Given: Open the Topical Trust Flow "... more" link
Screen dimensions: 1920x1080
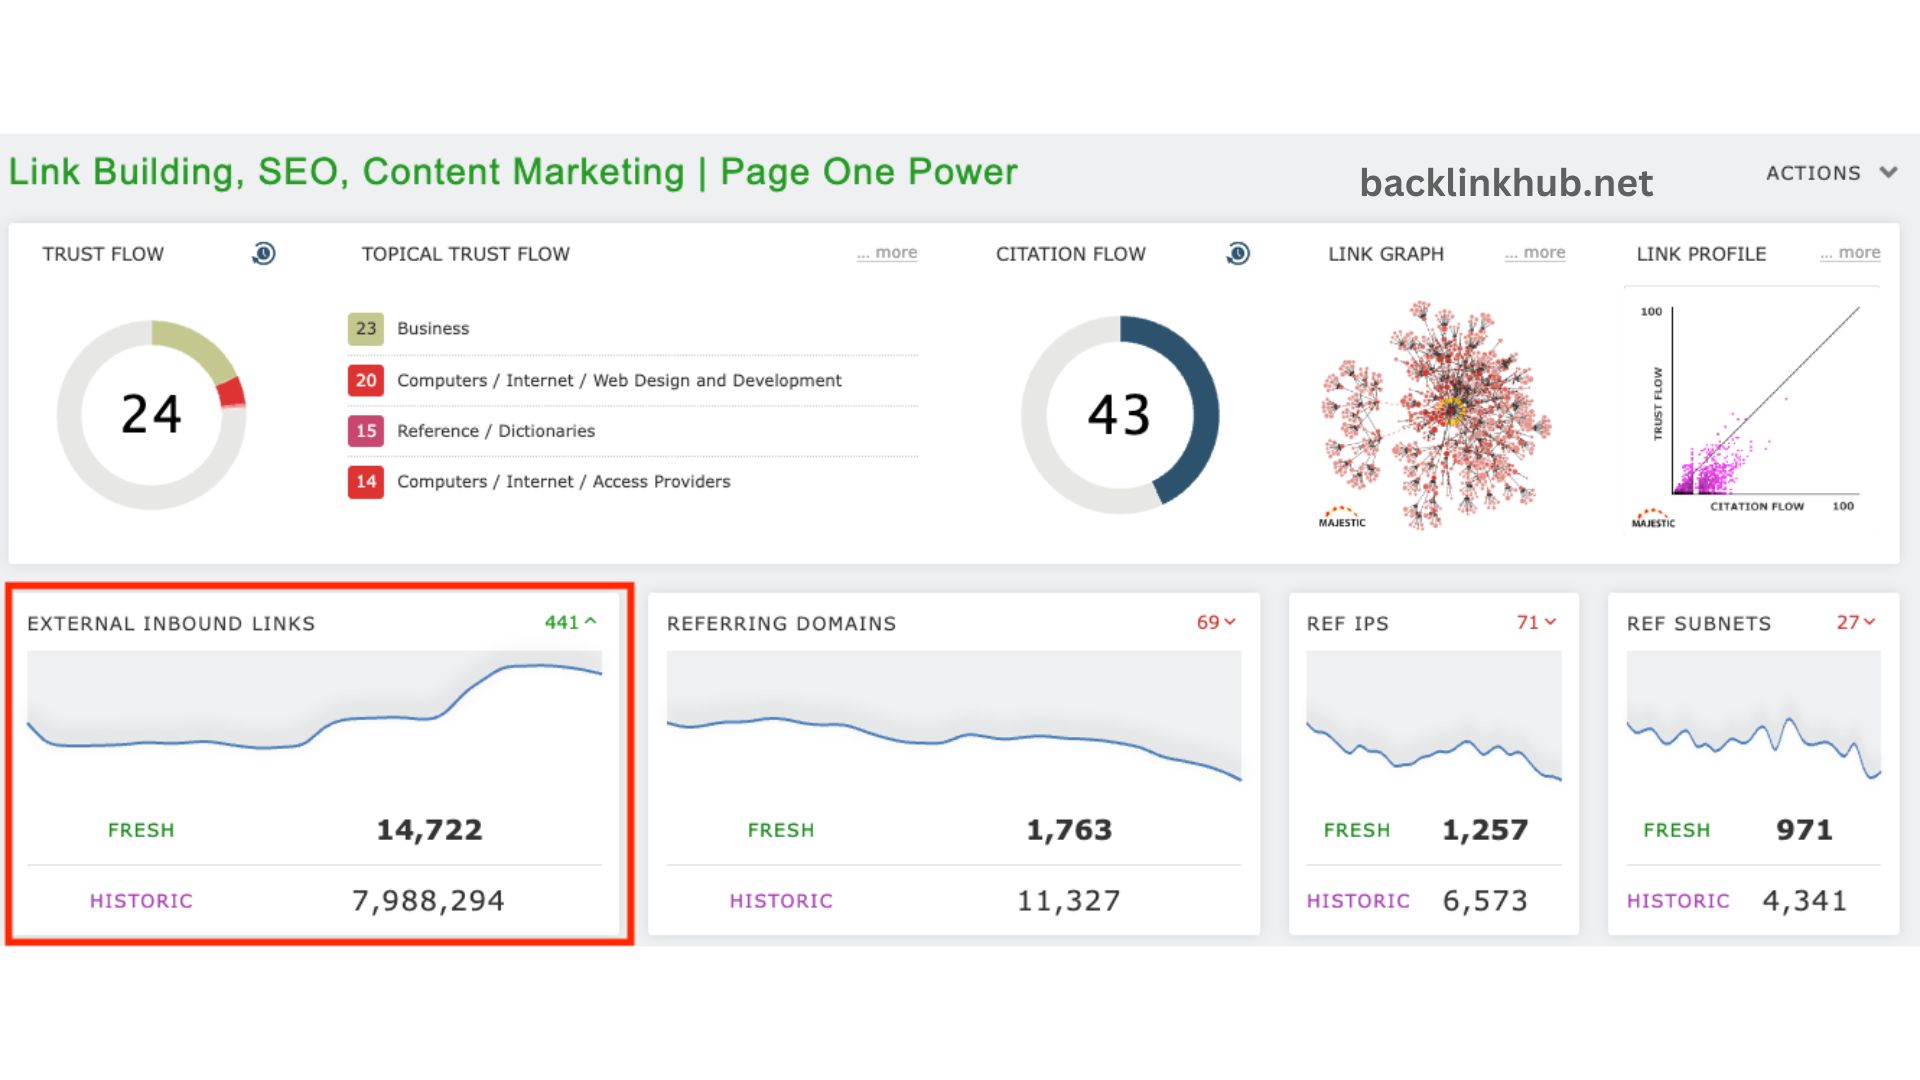Looking at the screenshot, I should pos(886,252).
